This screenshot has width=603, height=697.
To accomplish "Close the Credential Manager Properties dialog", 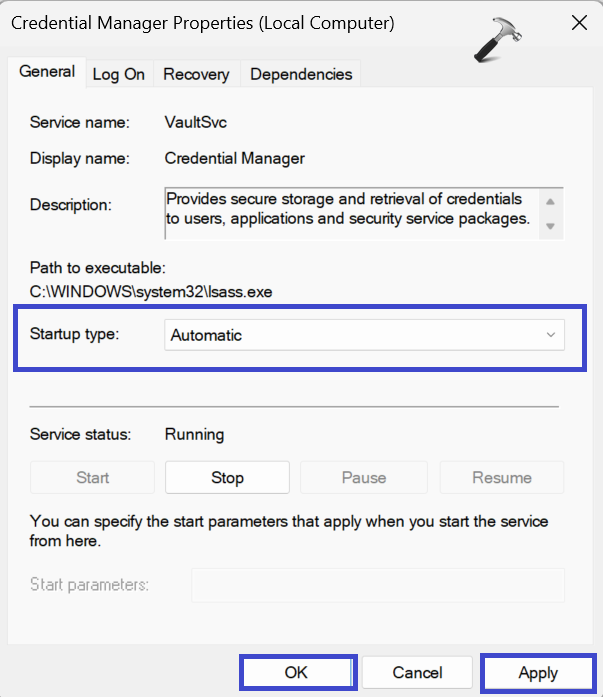I will click(577, 22).
